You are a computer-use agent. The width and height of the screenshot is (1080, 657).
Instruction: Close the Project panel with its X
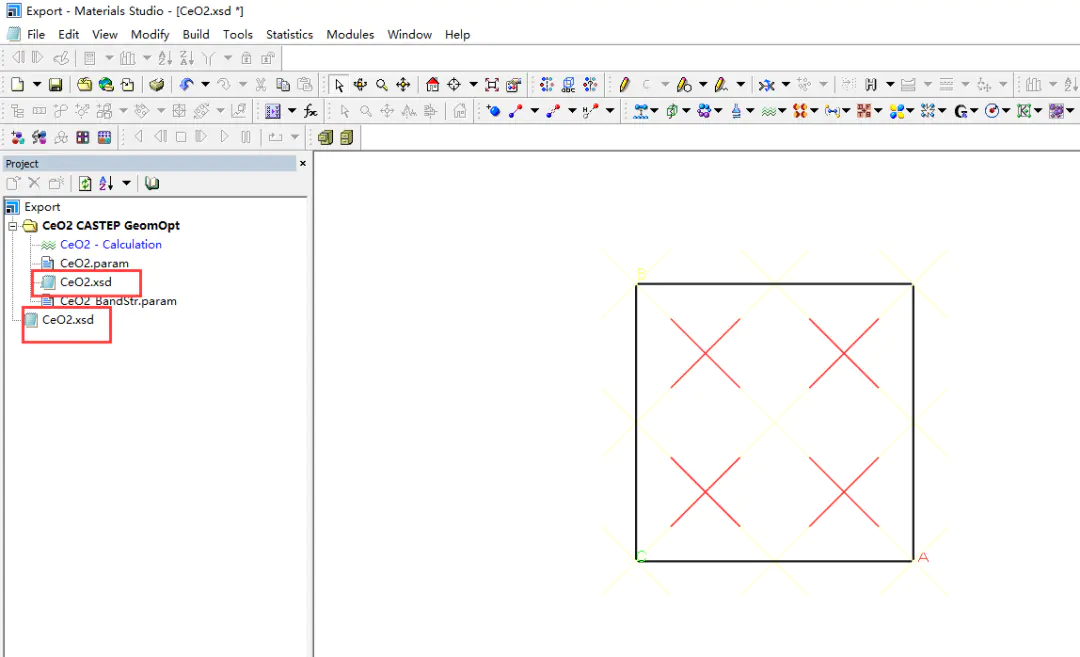[302, 163]
